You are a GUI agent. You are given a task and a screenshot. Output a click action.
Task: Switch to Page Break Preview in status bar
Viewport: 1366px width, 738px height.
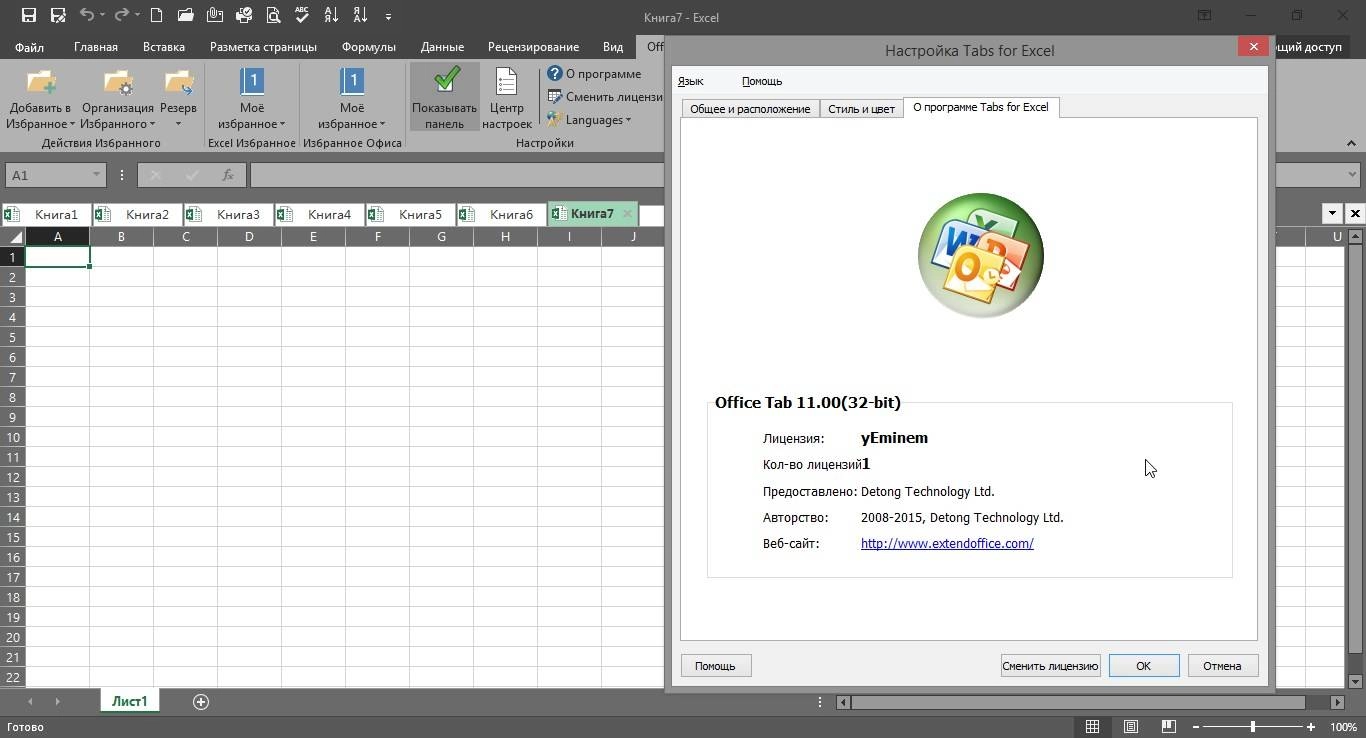click(x=1167, y=727)
